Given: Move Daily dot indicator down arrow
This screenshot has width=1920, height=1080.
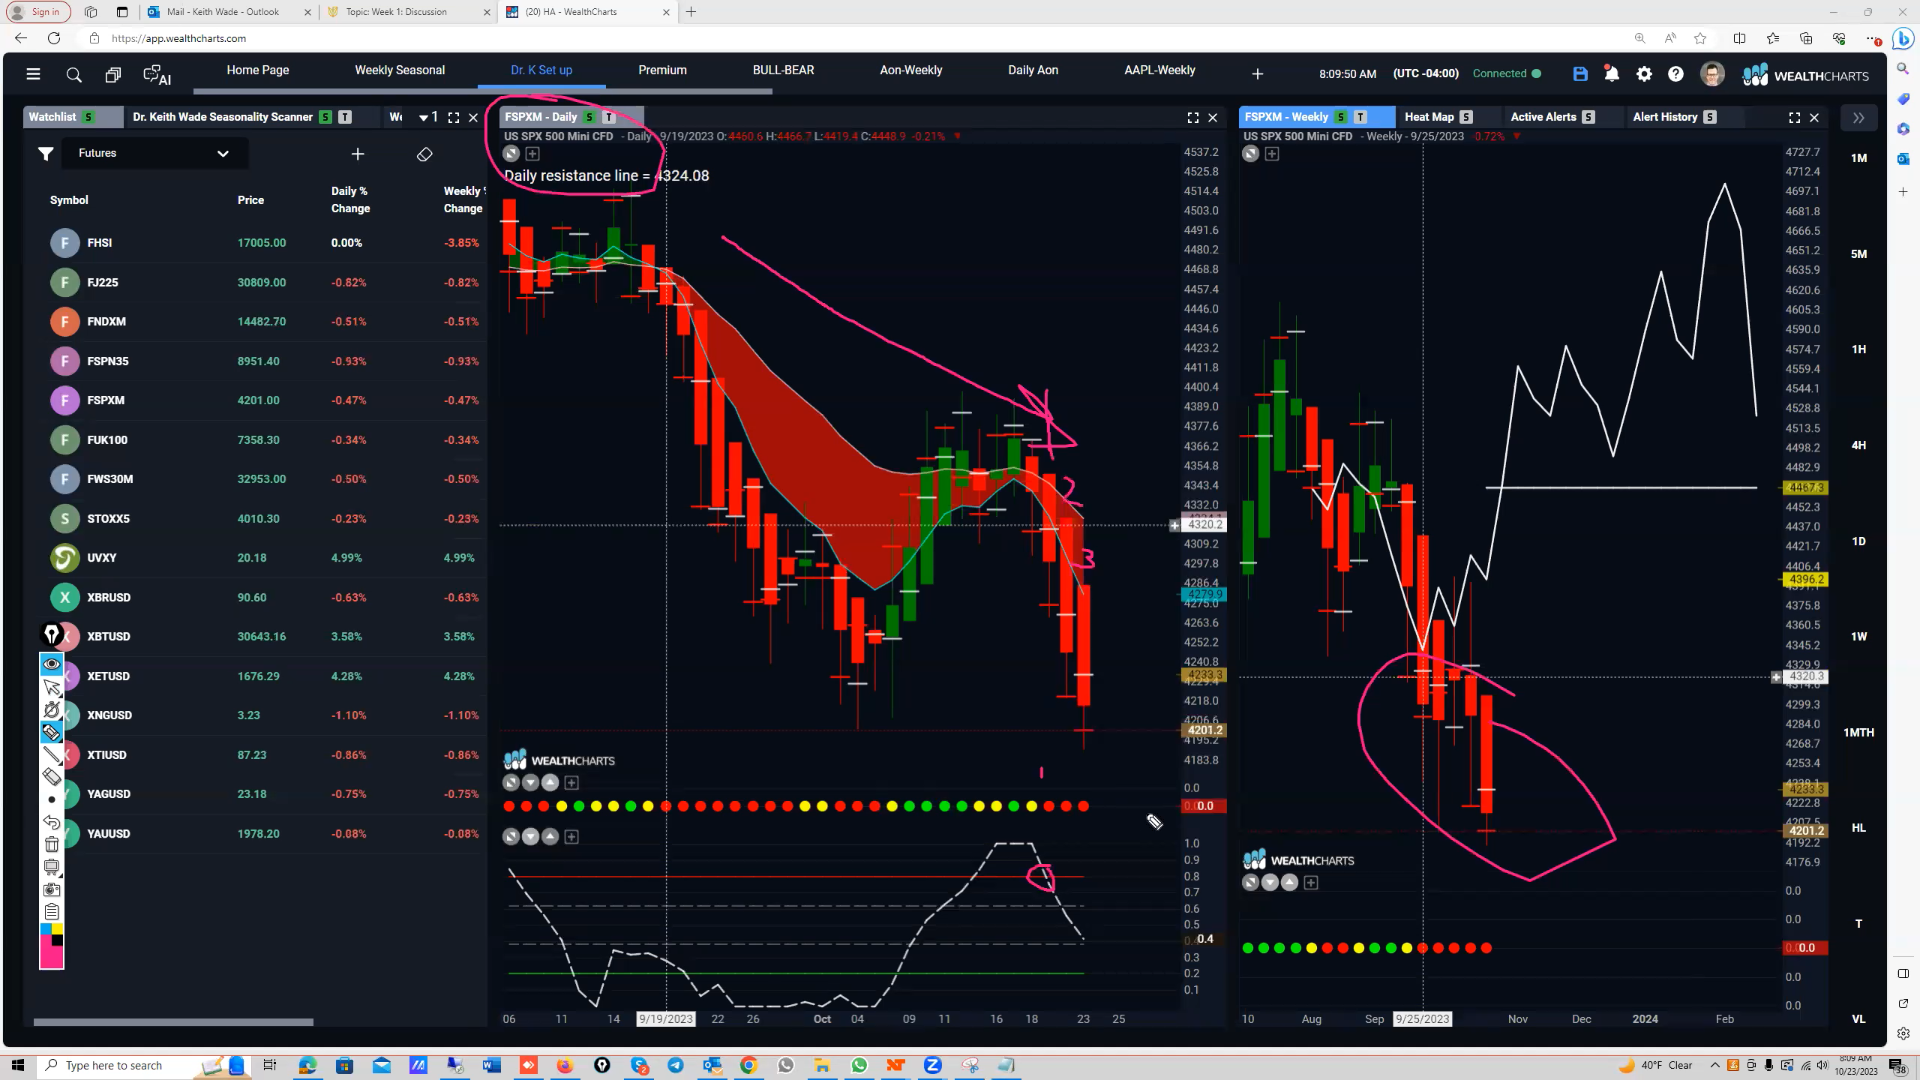Looking at the screenshot, I should point(531,783).
